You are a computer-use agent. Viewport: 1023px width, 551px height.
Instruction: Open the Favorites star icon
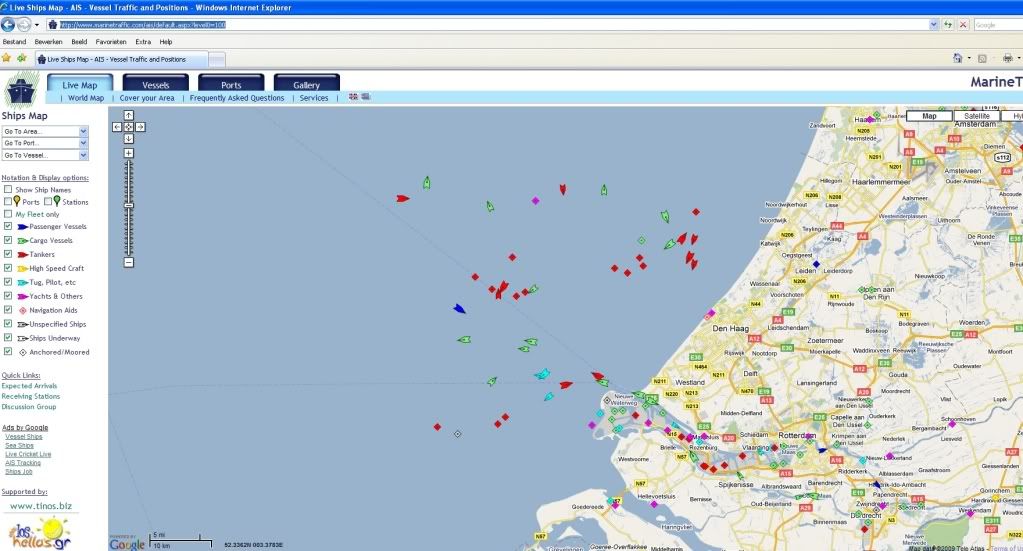(x=7, y=59)
